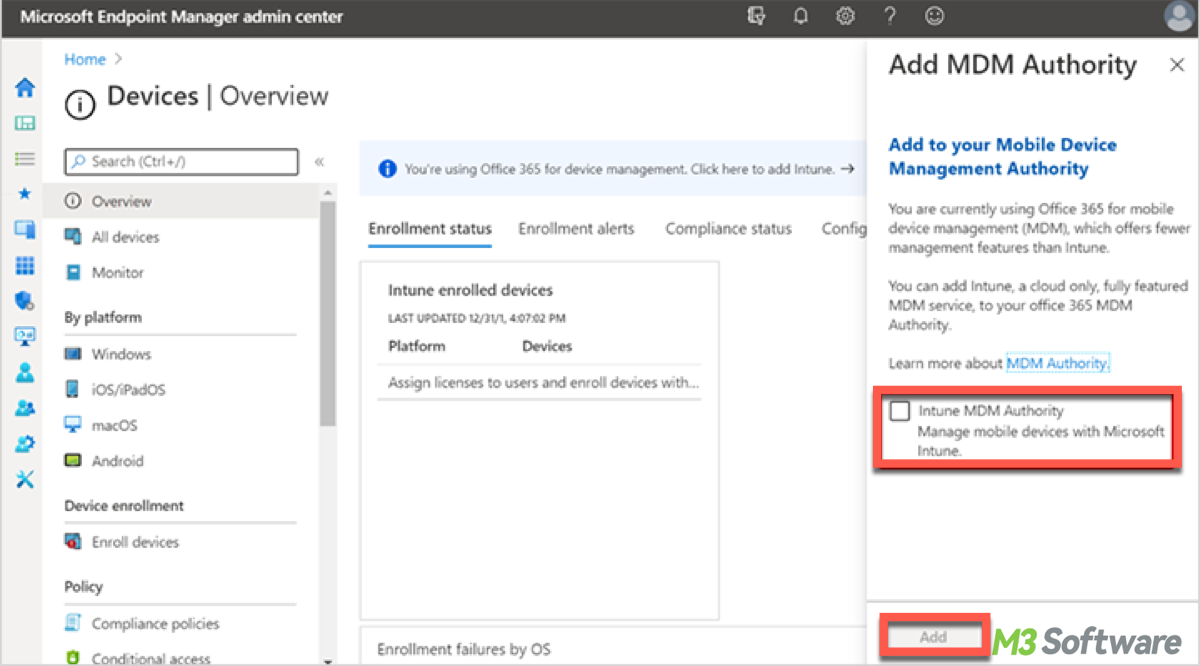
Task: Open the user account avatar
Action: point(1180,16)
